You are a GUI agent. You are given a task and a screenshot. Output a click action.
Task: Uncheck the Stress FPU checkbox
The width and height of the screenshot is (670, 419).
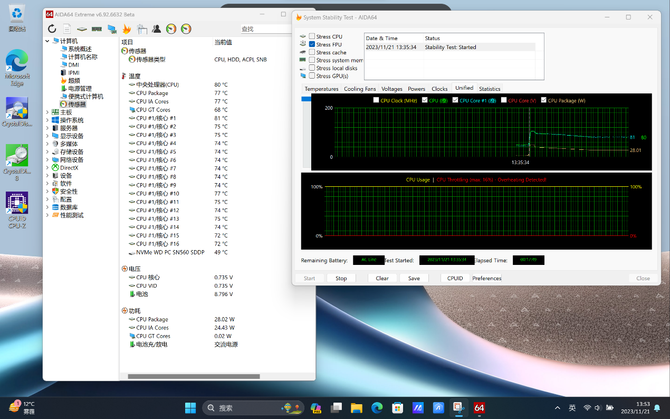coord(312,44)
